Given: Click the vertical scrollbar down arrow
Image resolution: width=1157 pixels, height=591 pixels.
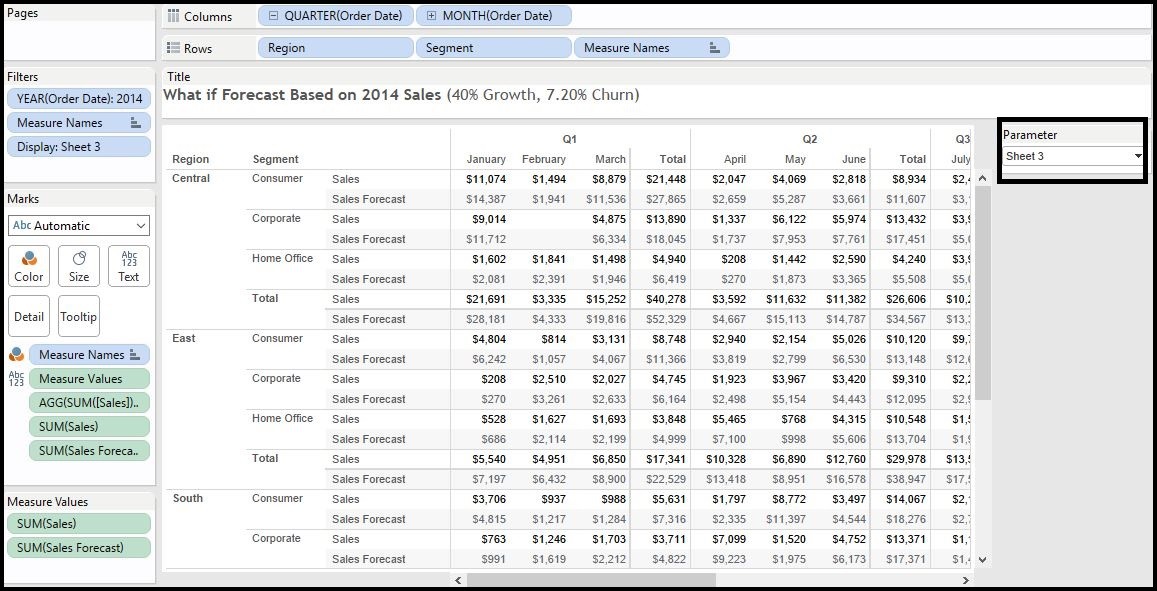Looking at the screenshot, I should (x=983, y=560).
